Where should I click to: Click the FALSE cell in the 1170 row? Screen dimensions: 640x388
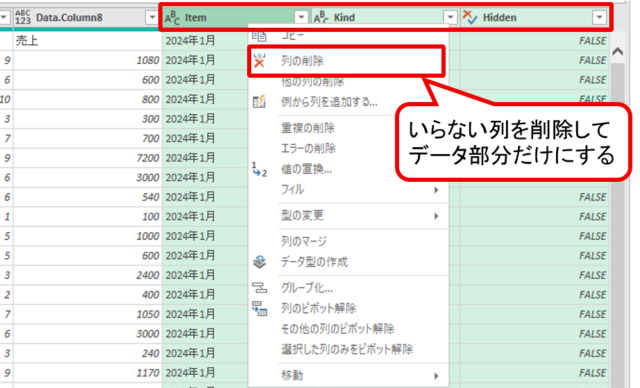point(534,373)
